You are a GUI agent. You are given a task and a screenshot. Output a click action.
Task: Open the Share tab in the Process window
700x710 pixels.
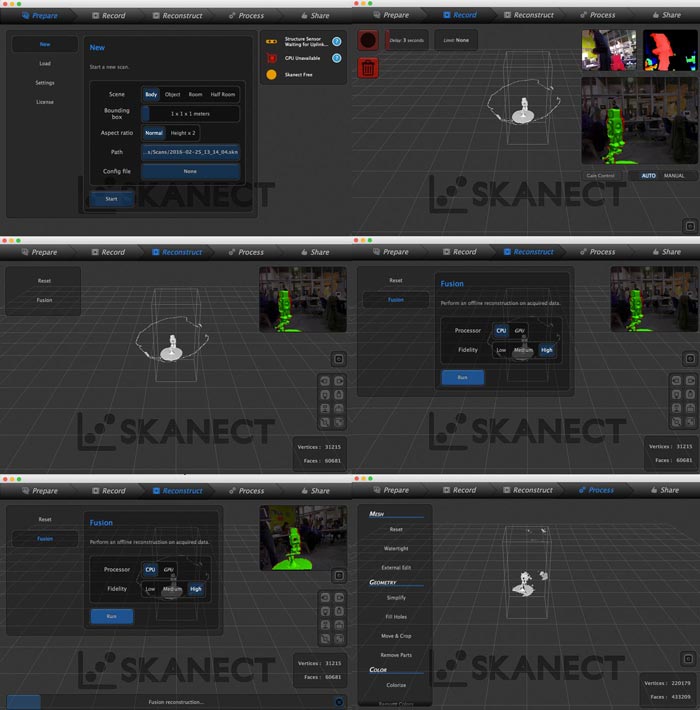[x=665, y=490]
